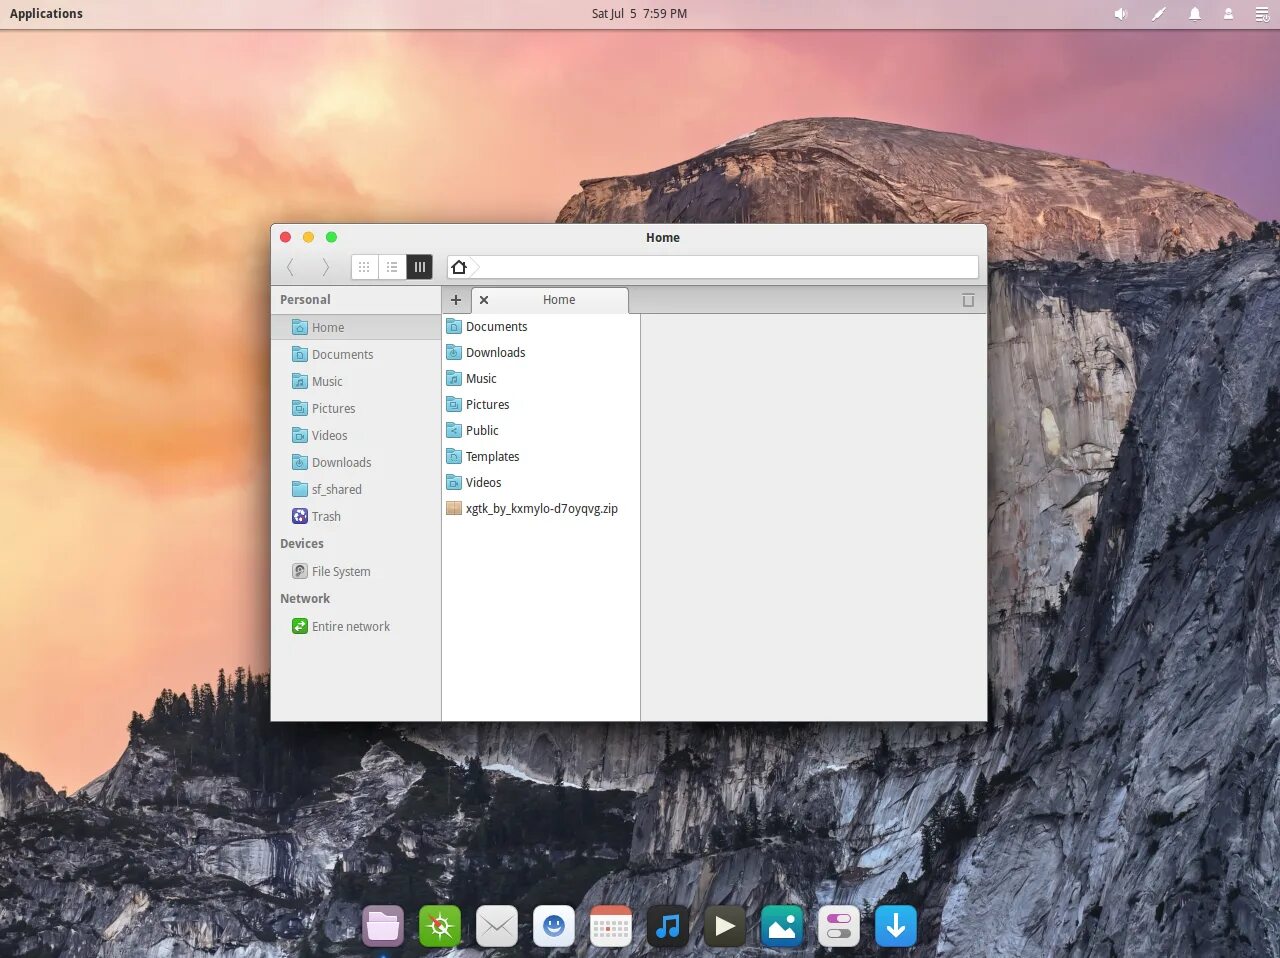Image resolution: width=1280 pixels, height=958 pixels.
Task: Go forward with the right arrow
Action: click(325, 267)
